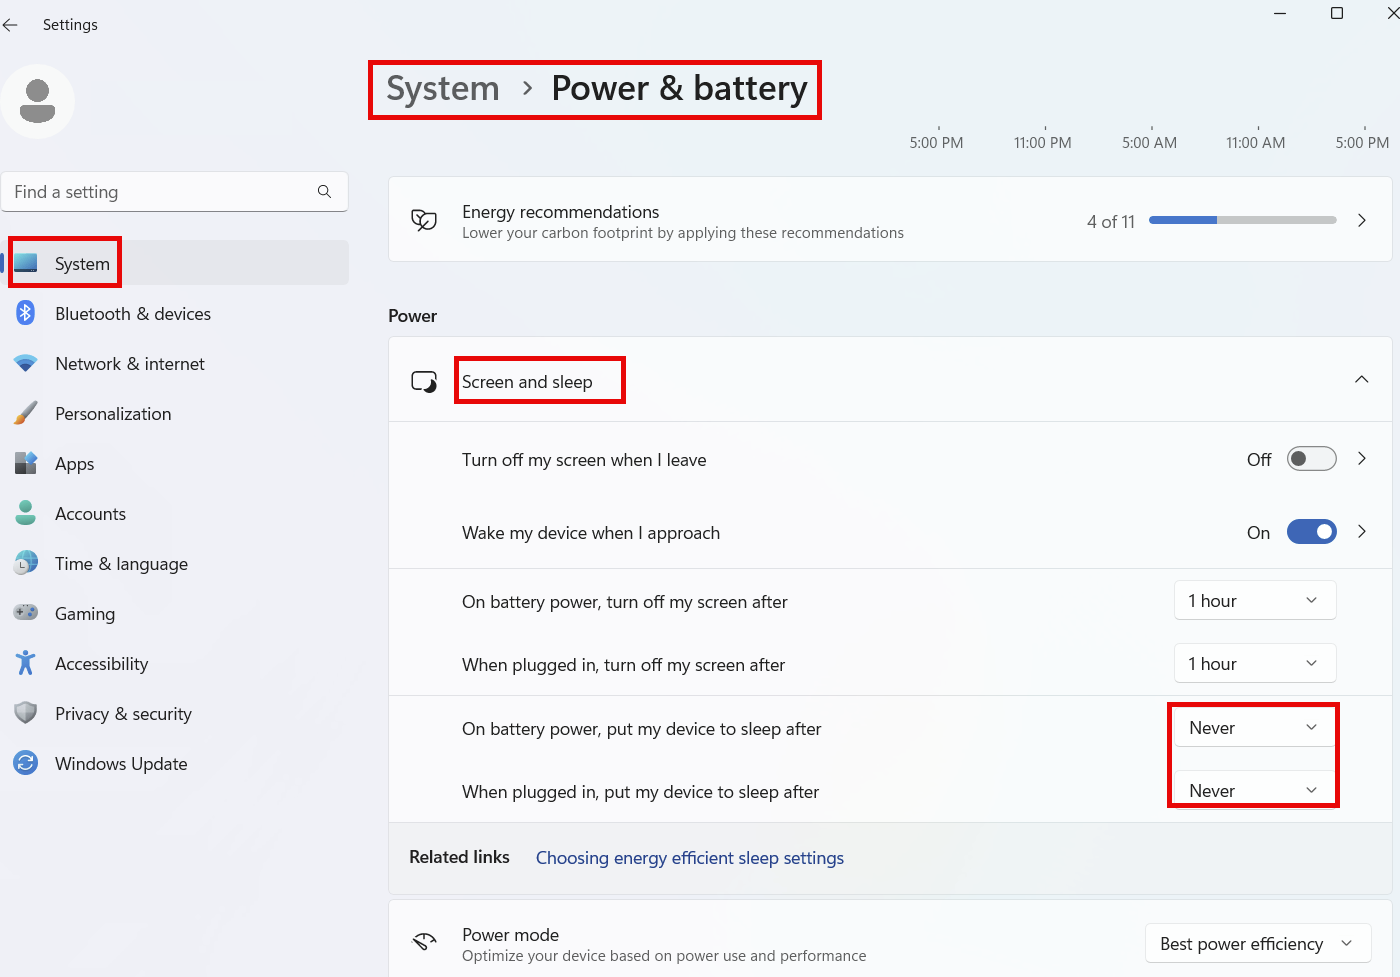Open Accessibility settings
Viewport: 1400px width, 977px height.
pos(175,663)
